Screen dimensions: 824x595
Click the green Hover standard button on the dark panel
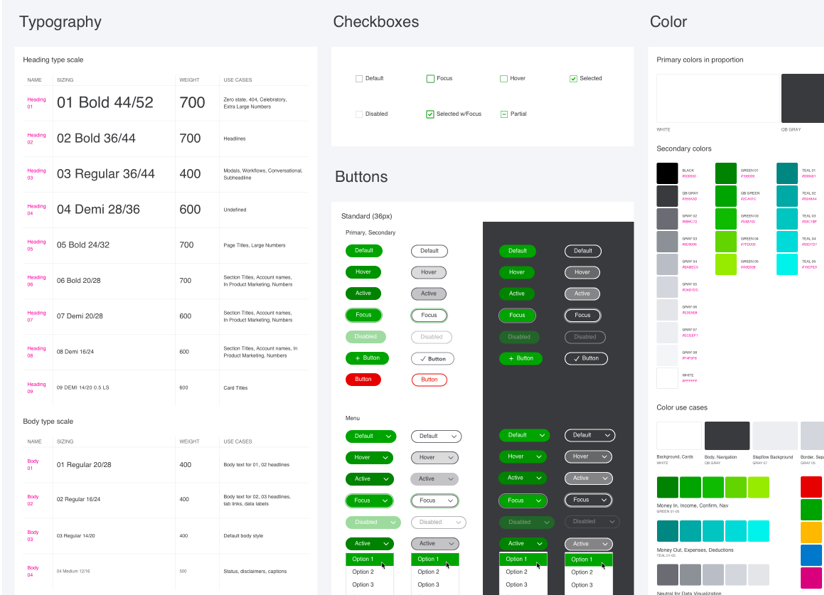tap(517, 272)
